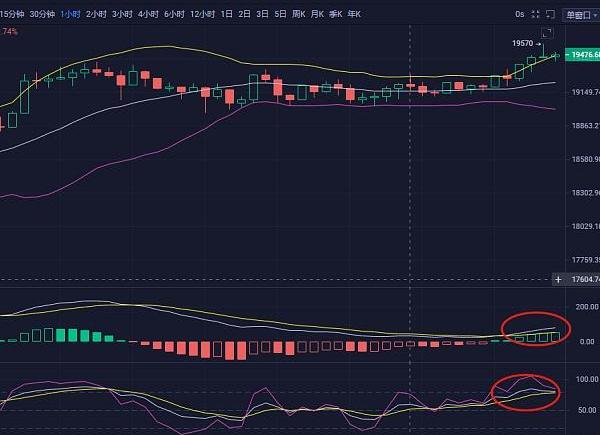Click the green 19476 current price label

(x=582, y=55)
